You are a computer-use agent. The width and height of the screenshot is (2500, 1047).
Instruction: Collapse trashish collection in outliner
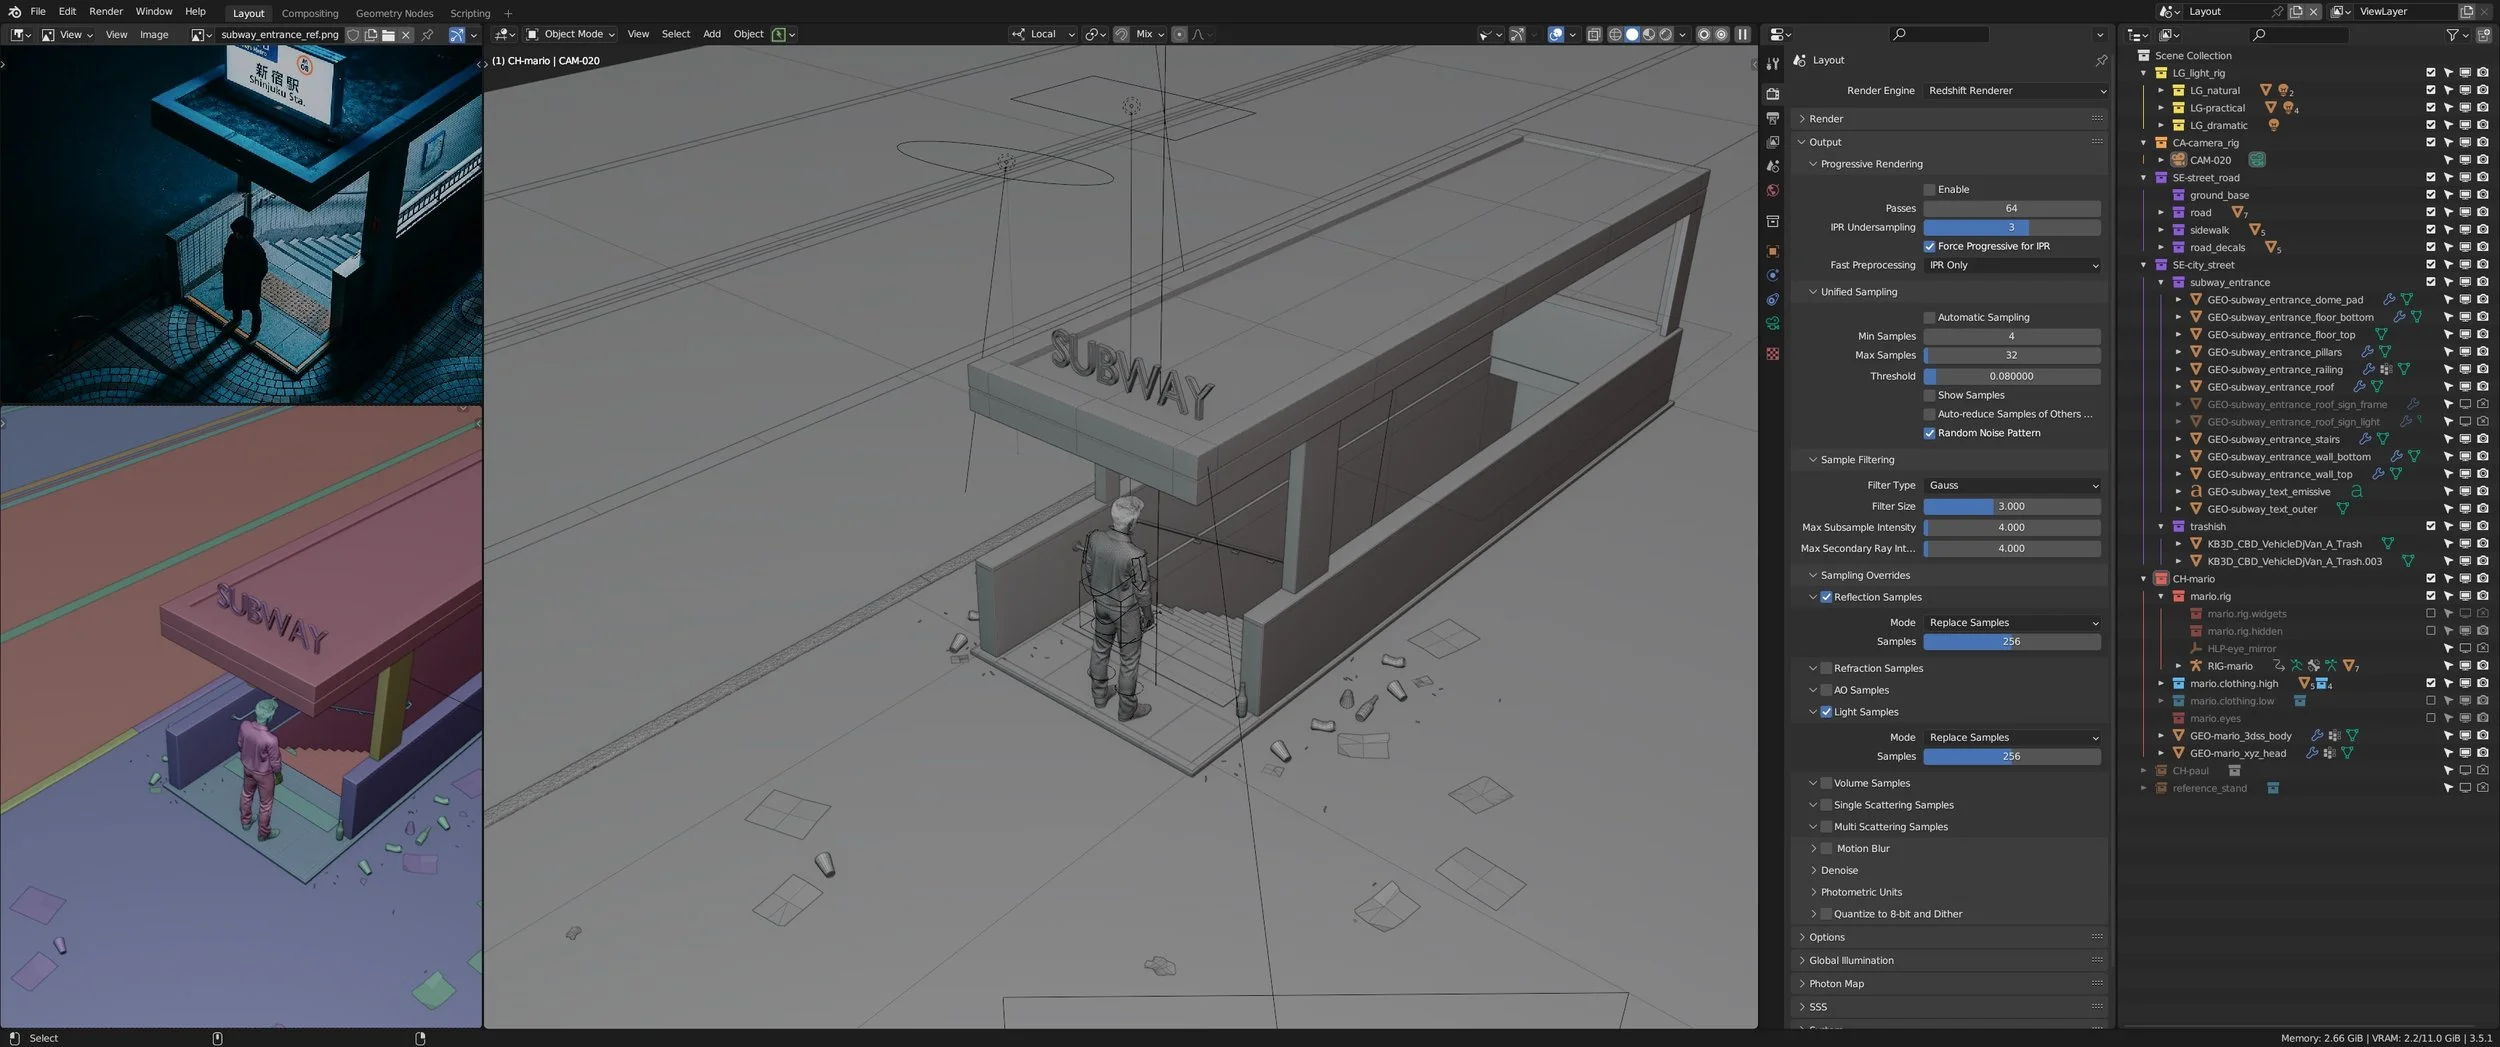pos(2161,526)
